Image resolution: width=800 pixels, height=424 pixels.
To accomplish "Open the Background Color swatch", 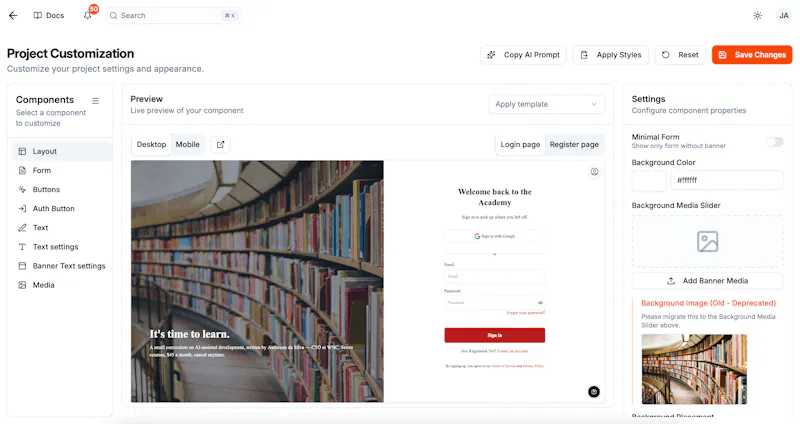I will click(x=649, y=181).
